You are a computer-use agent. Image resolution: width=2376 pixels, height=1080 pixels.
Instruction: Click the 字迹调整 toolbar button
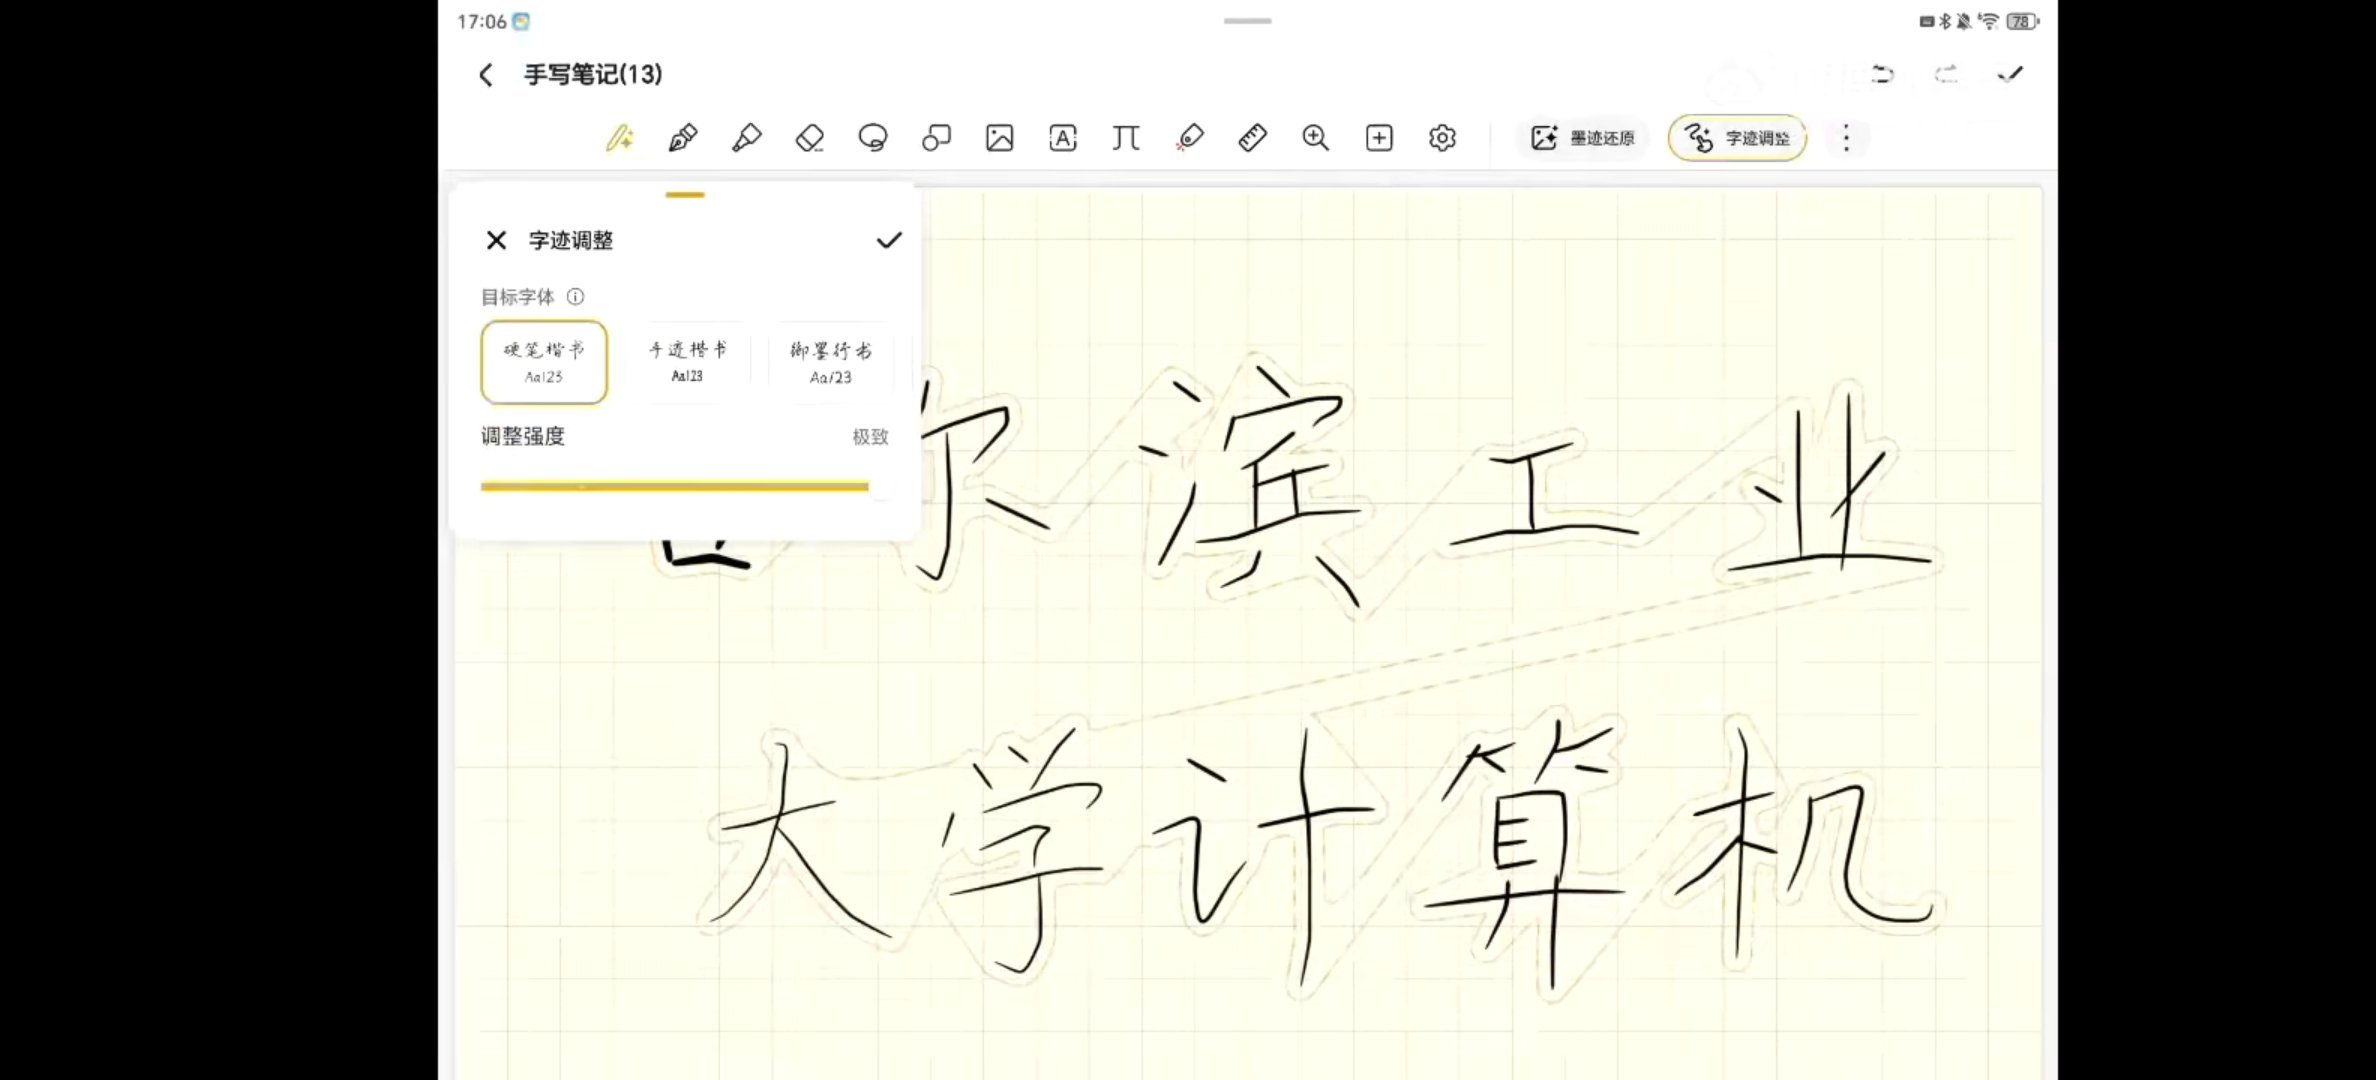pyautogui.click(x=1737, y=138)
